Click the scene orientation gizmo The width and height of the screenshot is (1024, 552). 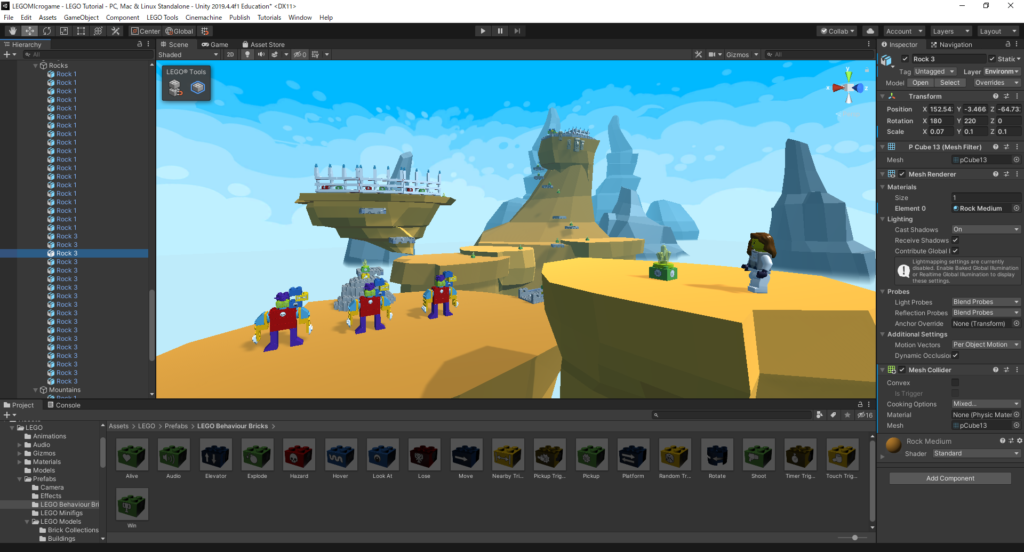848,87
